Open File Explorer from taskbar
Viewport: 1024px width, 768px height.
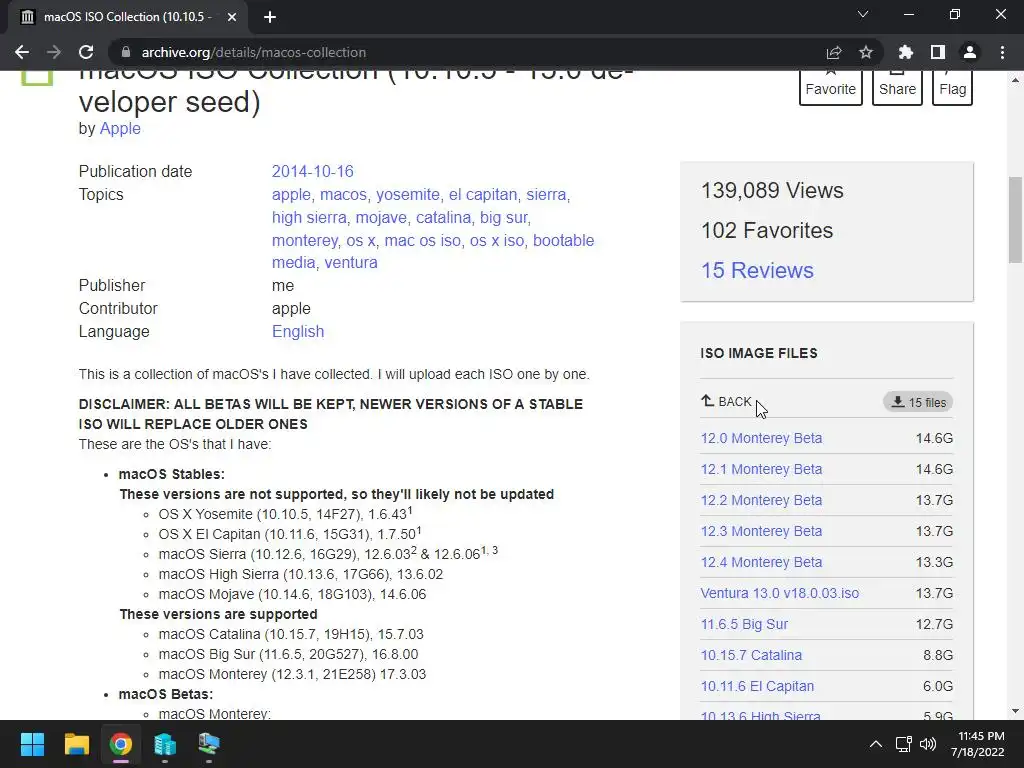(x=76, y=744)
